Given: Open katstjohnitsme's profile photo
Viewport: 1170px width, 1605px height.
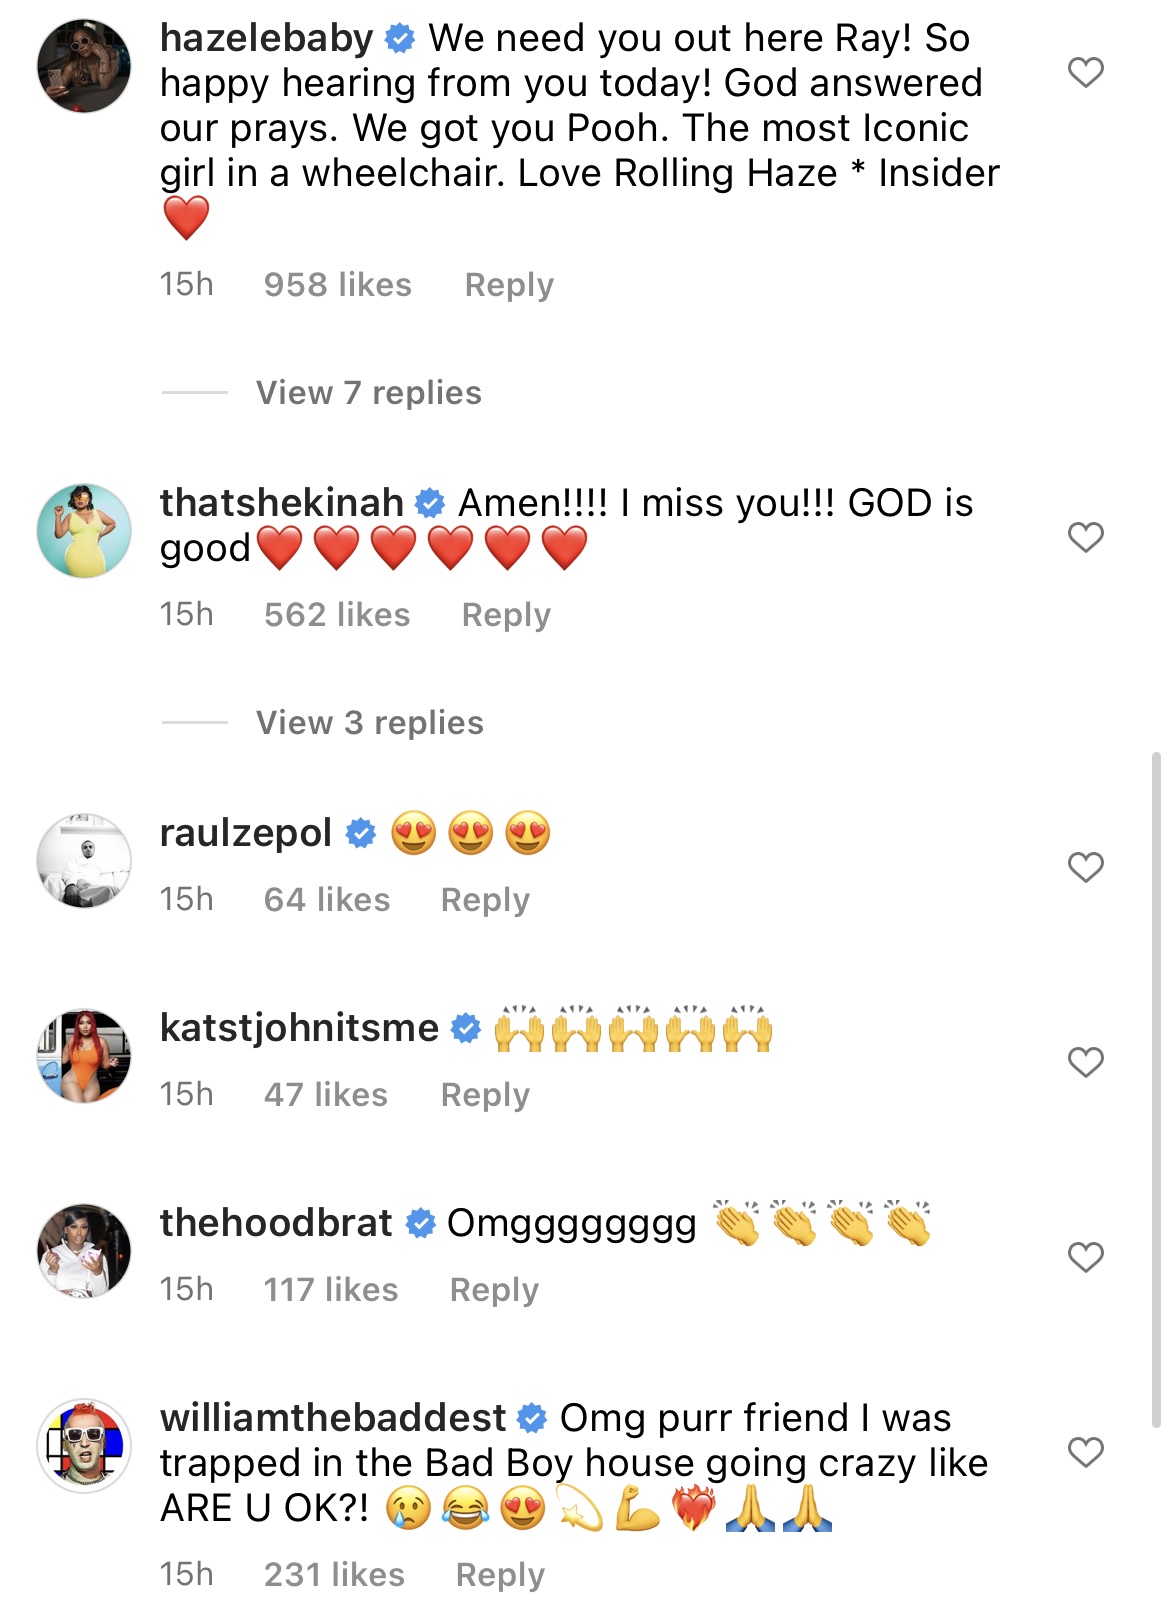Looking at the screenshot, I should click(x=84, y=1056).
